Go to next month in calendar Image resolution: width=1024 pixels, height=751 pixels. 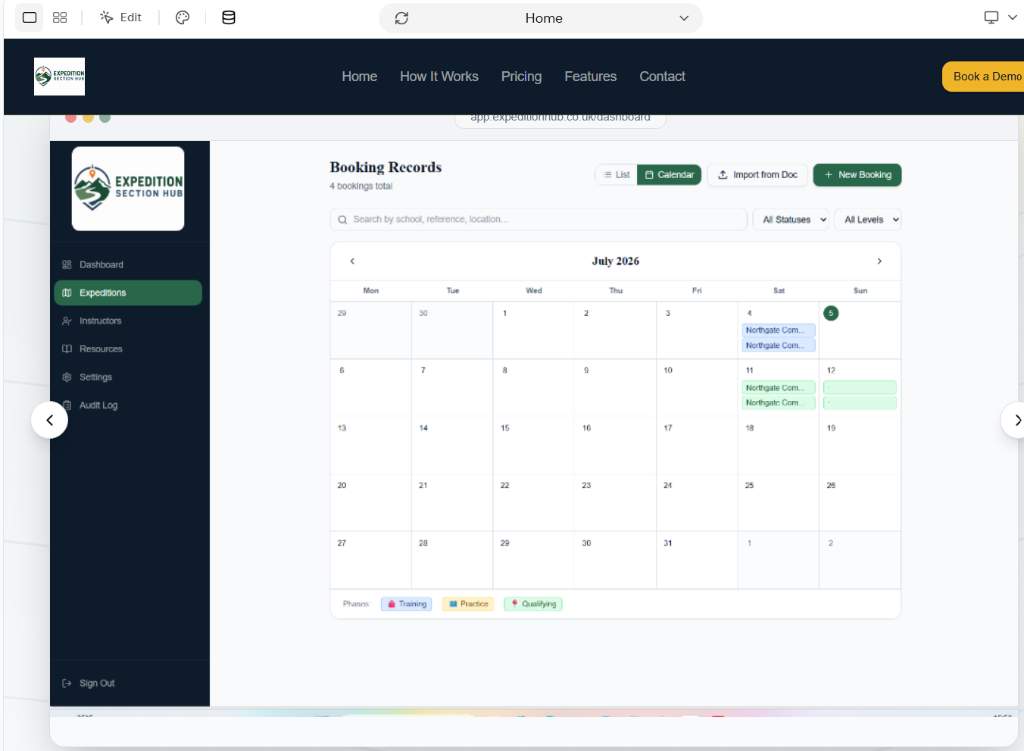pos(879,261)
